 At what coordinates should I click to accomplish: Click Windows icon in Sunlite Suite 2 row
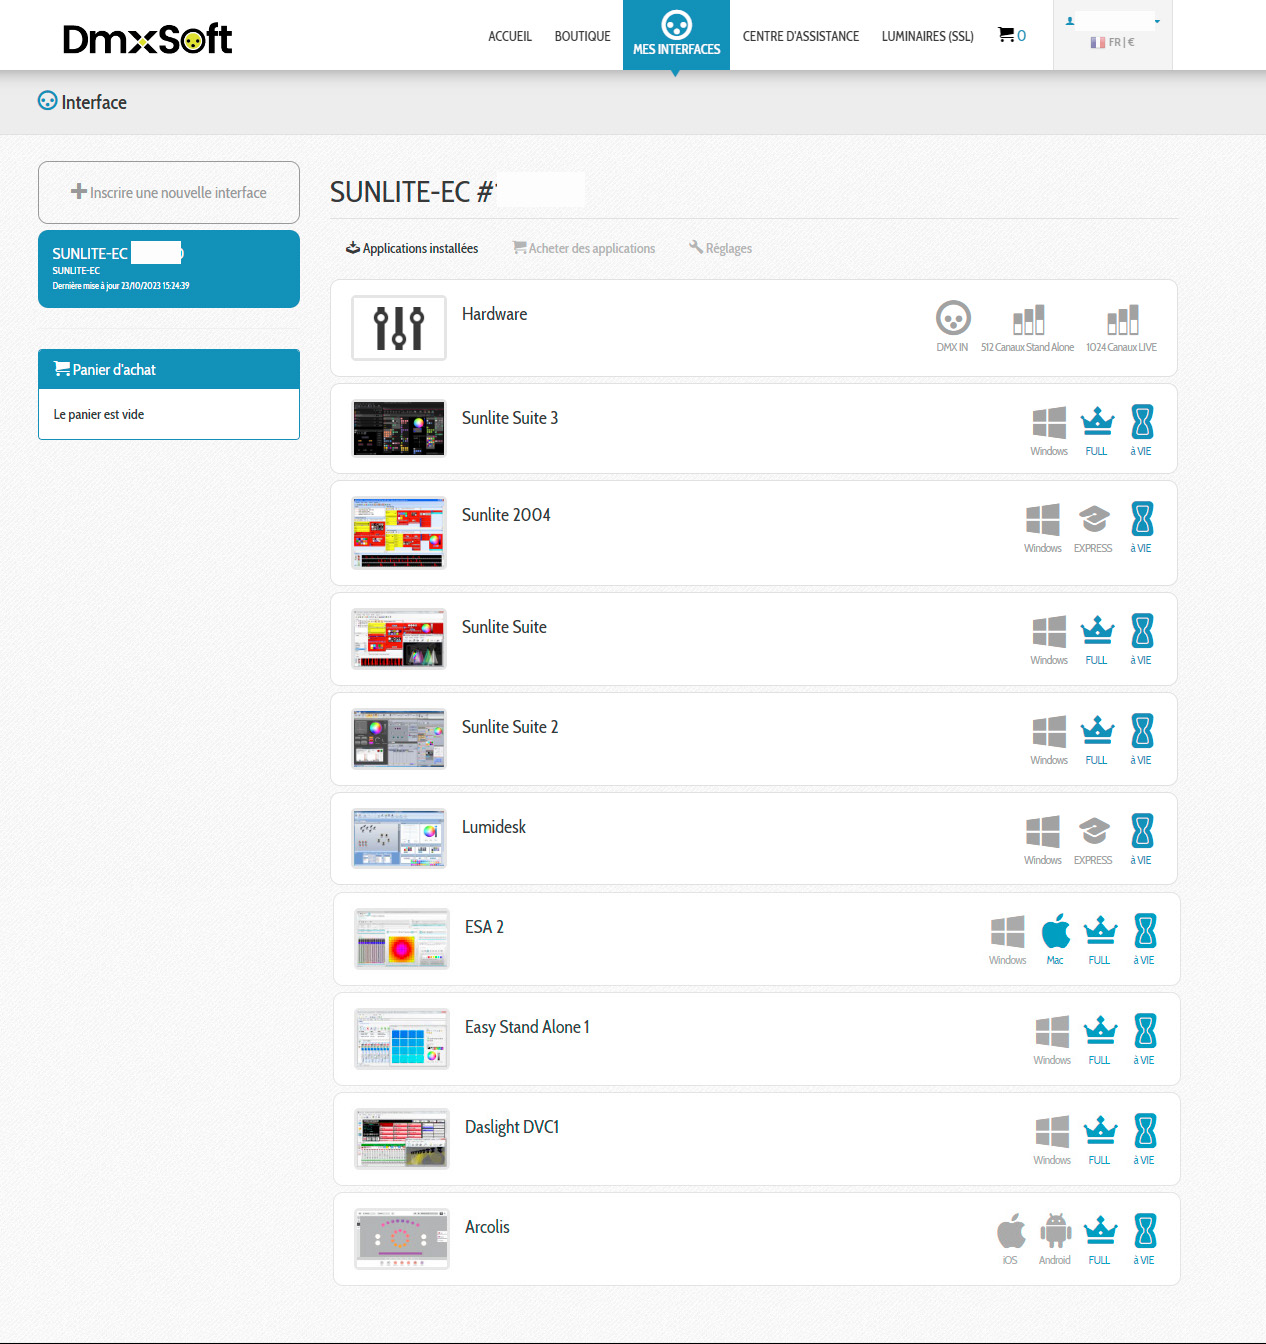1049,731
